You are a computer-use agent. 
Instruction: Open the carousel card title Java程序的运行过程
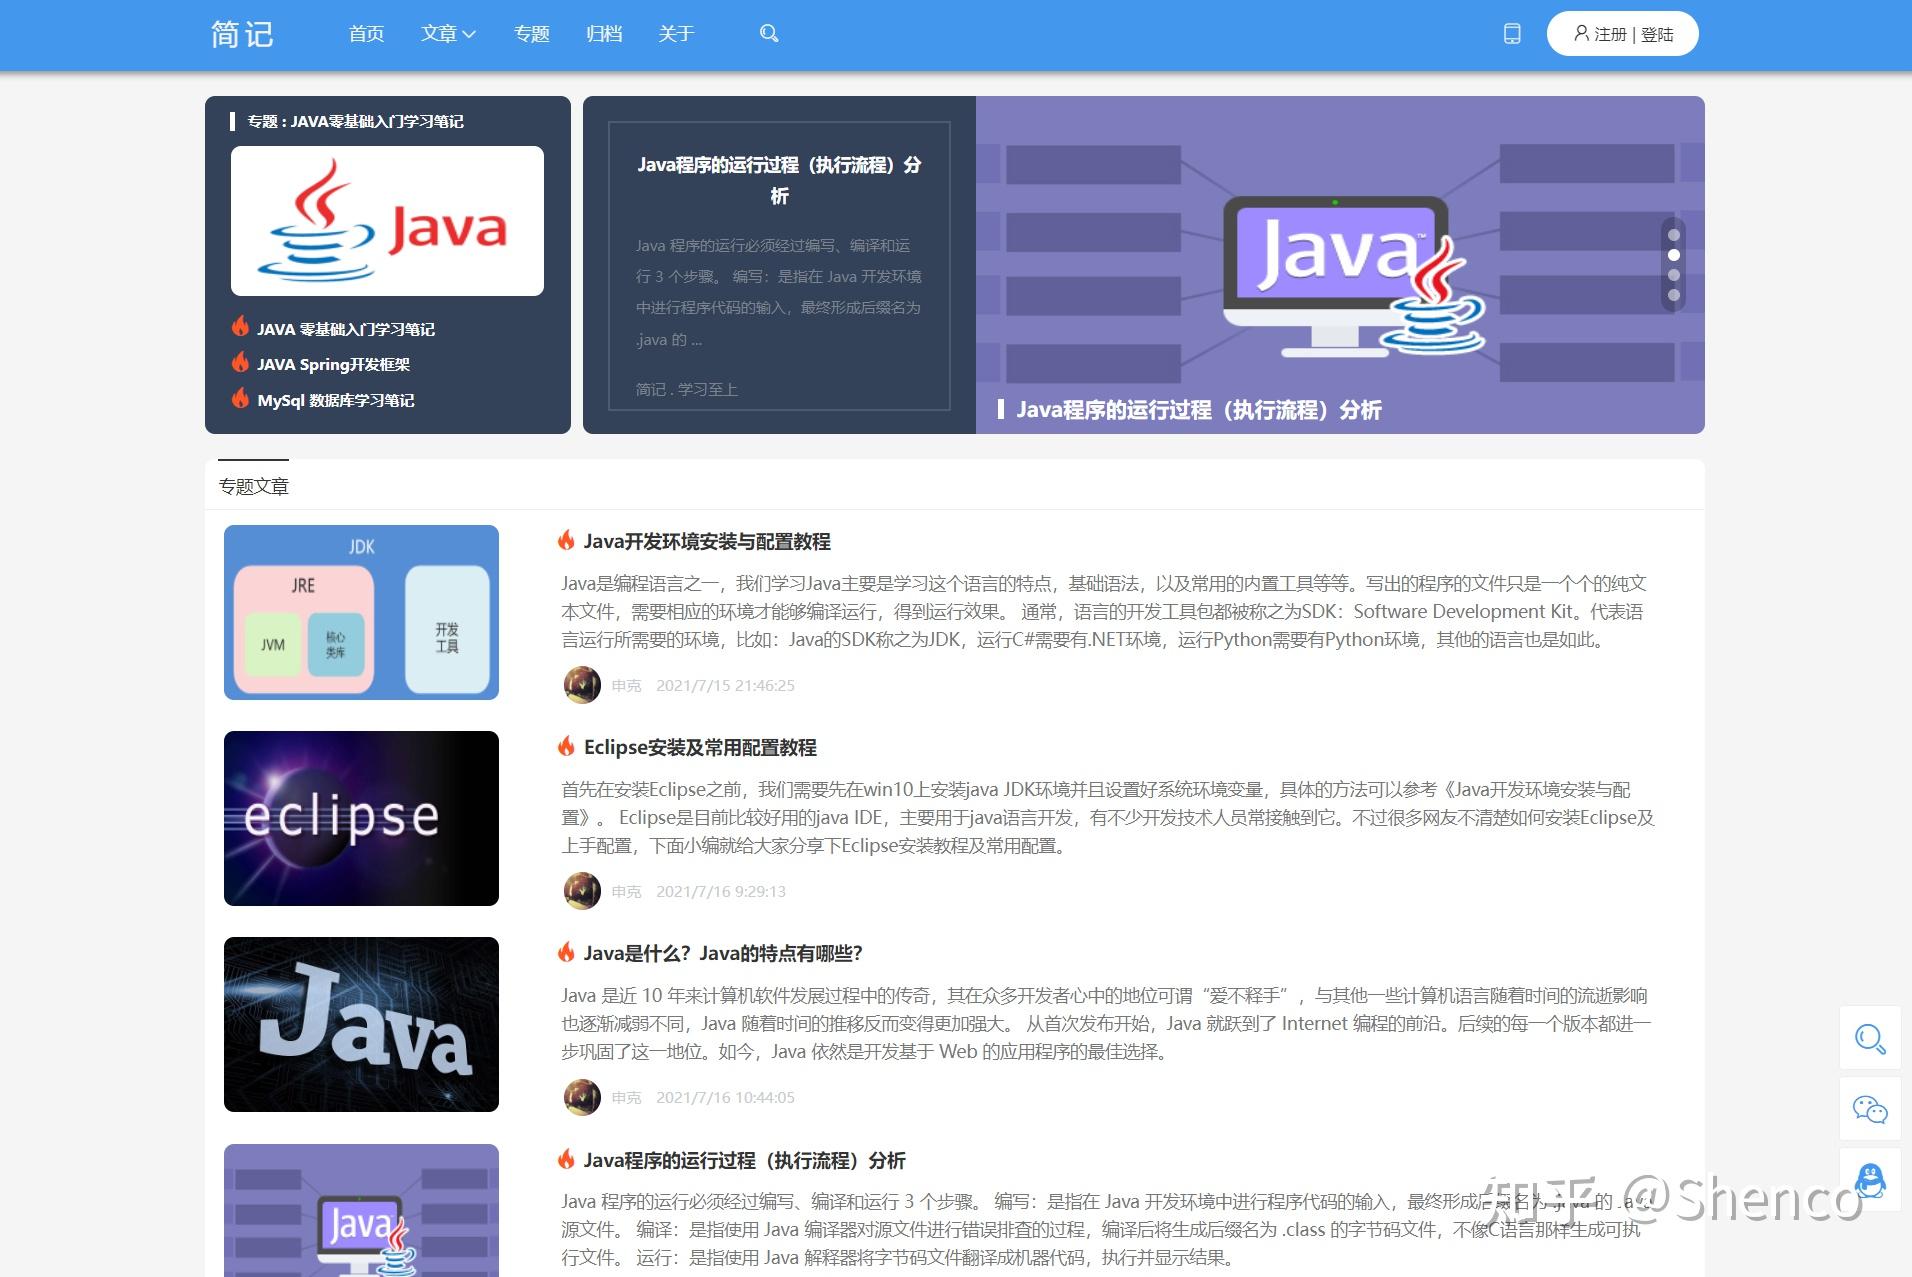click(x=779, y=180)
